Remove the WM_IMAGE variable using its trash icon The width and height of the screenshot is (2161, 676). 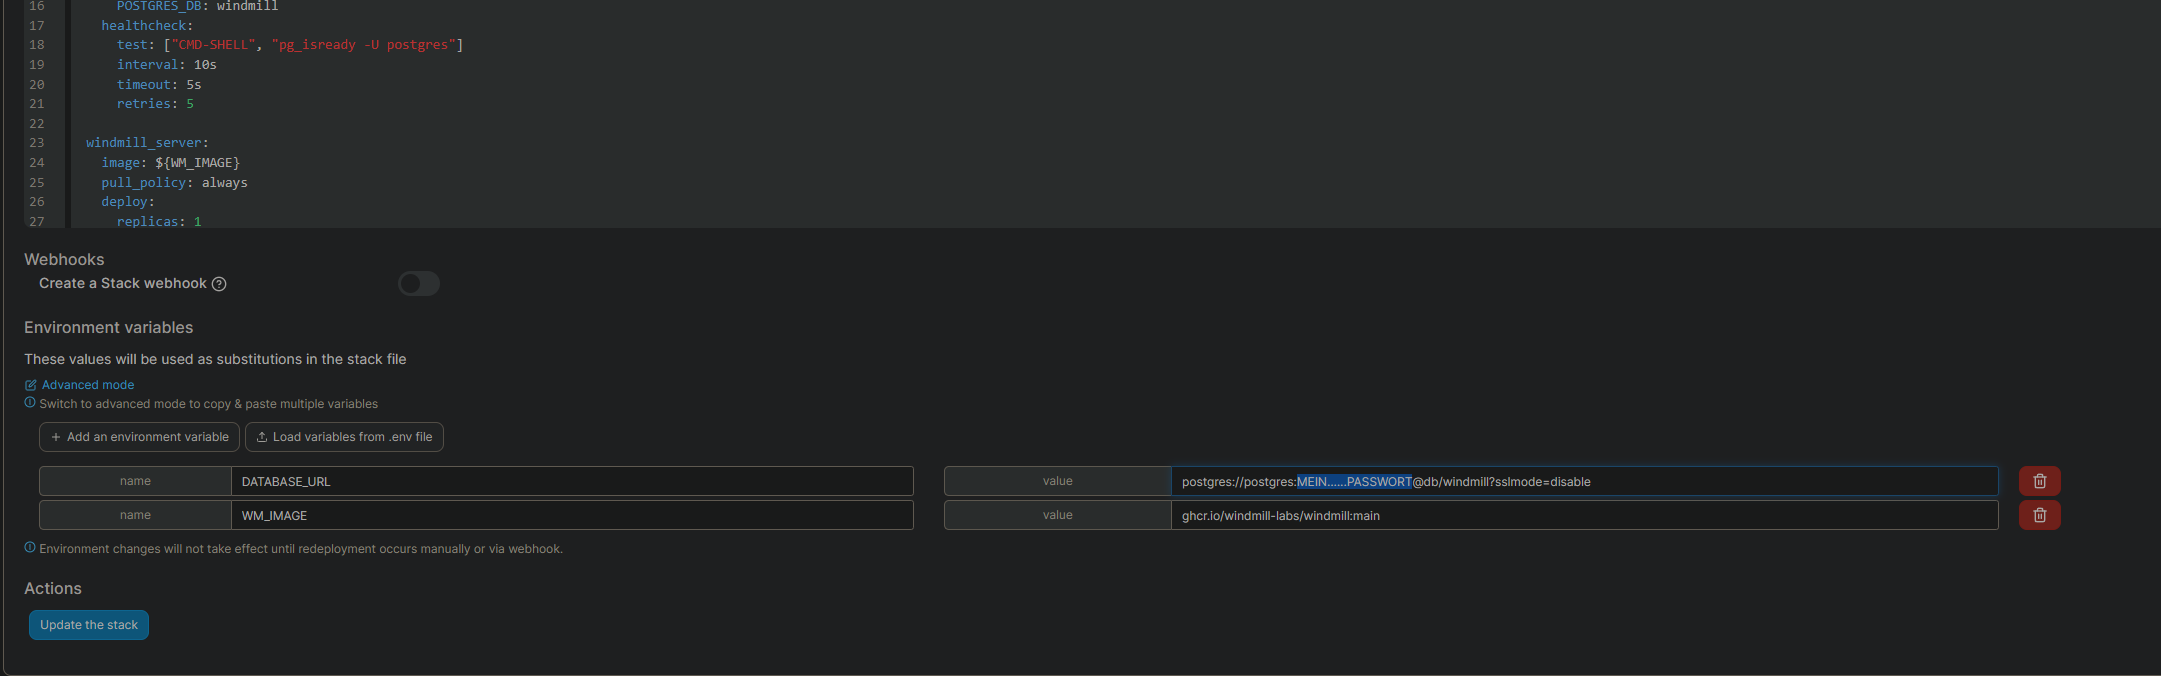tap(2039, 515)
